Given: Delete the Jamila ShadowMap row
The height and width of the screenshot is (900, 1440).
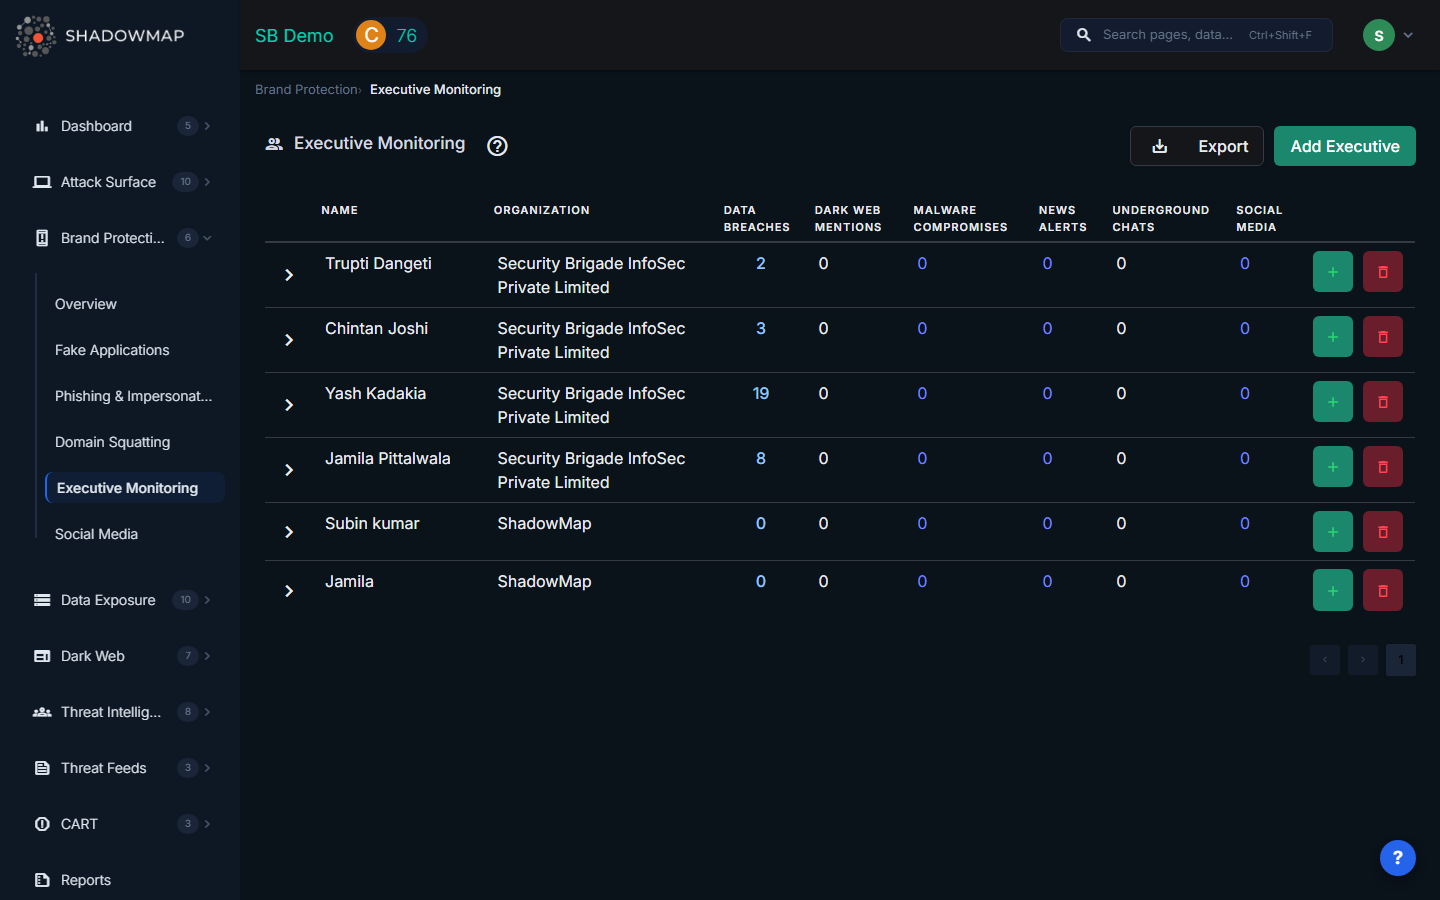Looking at the screenshot, I should tap(1382, 591).
